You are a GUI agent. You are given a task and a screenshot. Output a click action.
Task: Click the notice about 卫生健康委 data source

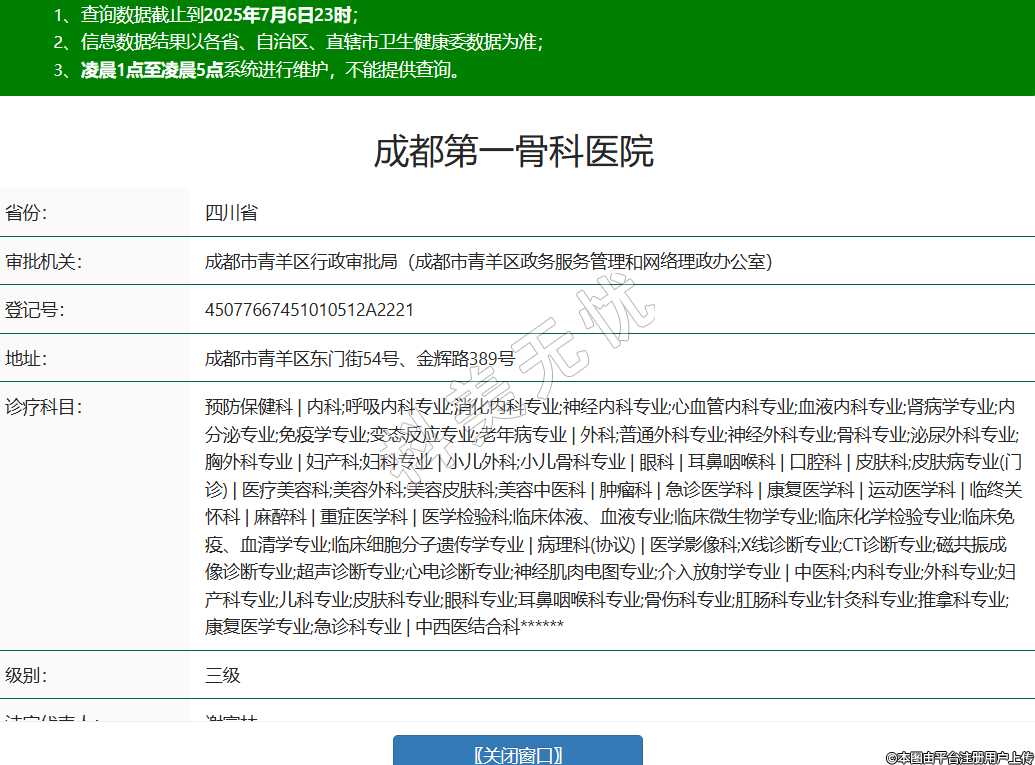pos(298,42)
